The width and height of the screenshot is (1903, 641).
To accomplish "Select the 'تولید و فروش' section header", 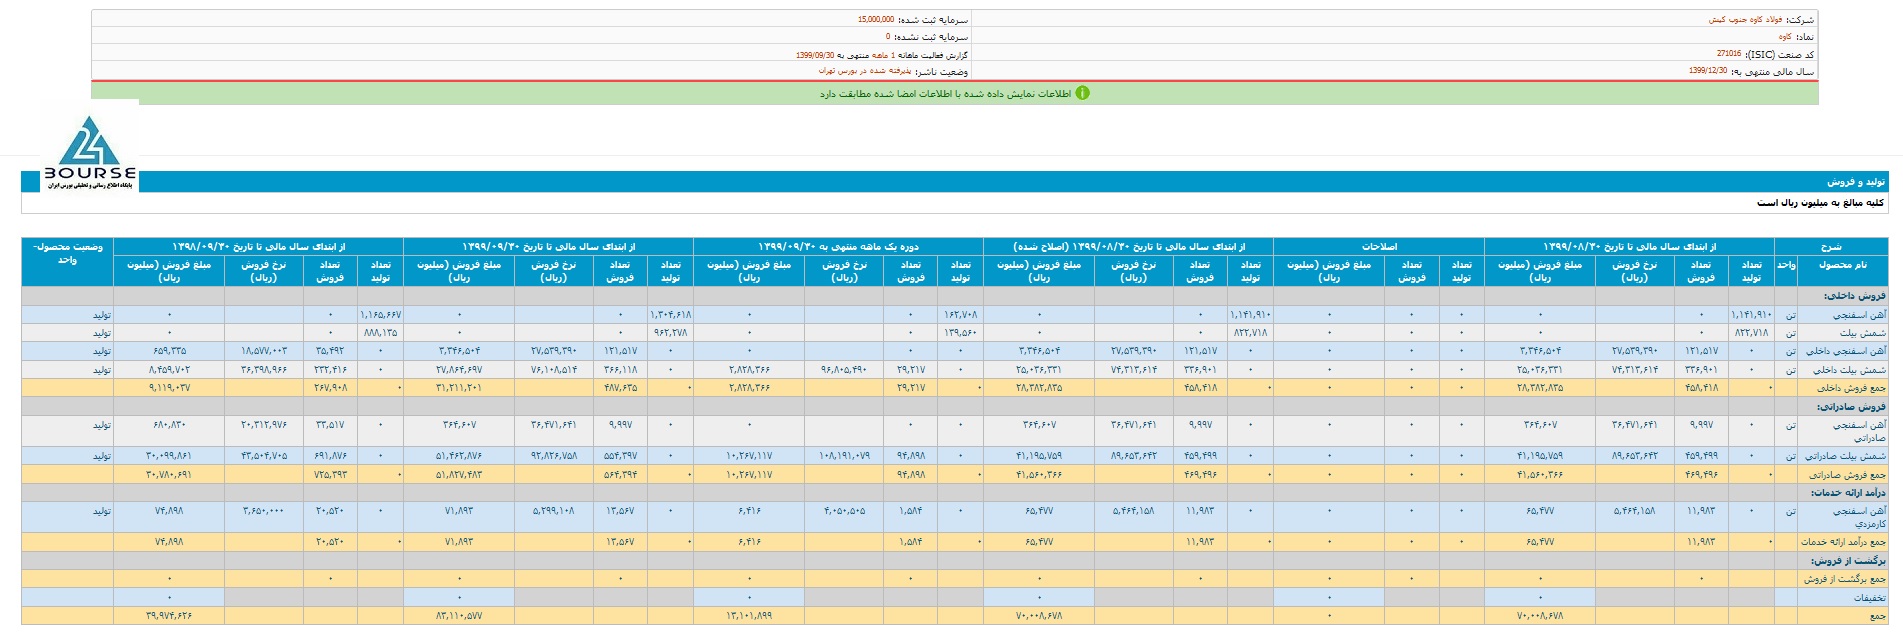I will (1856, 182).
